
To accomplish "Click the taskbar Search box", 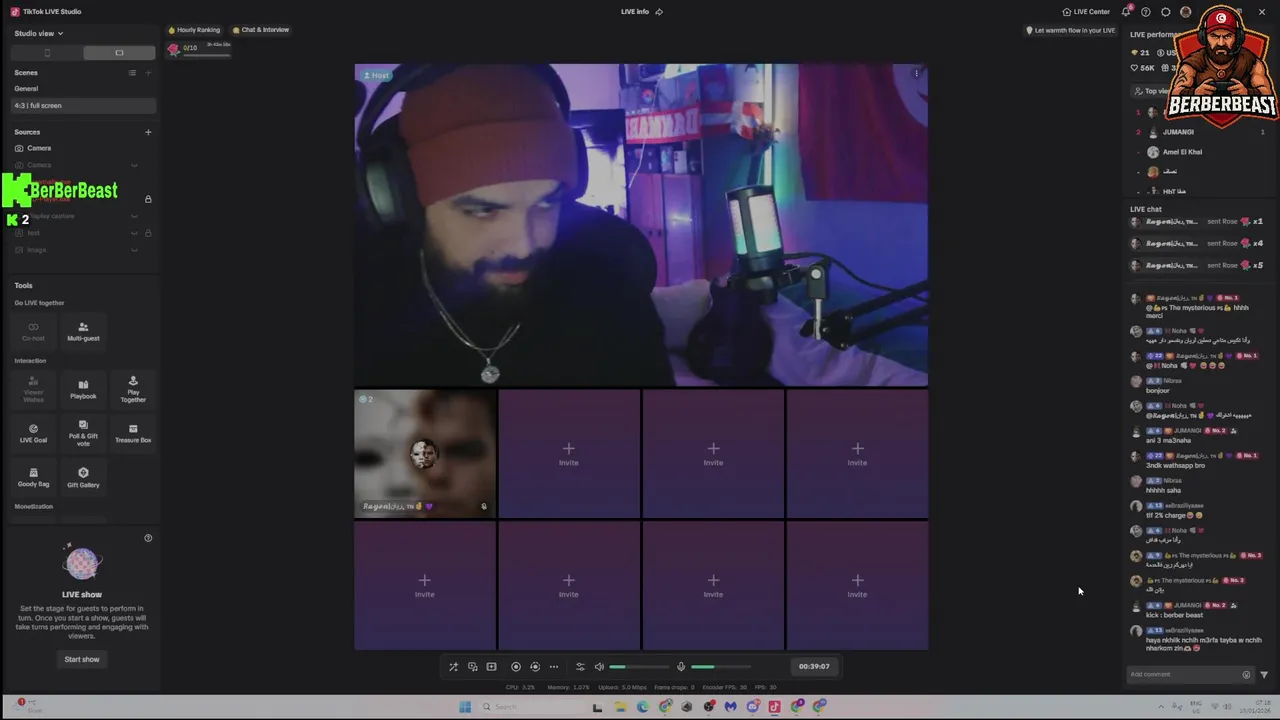I will point(530,707).
